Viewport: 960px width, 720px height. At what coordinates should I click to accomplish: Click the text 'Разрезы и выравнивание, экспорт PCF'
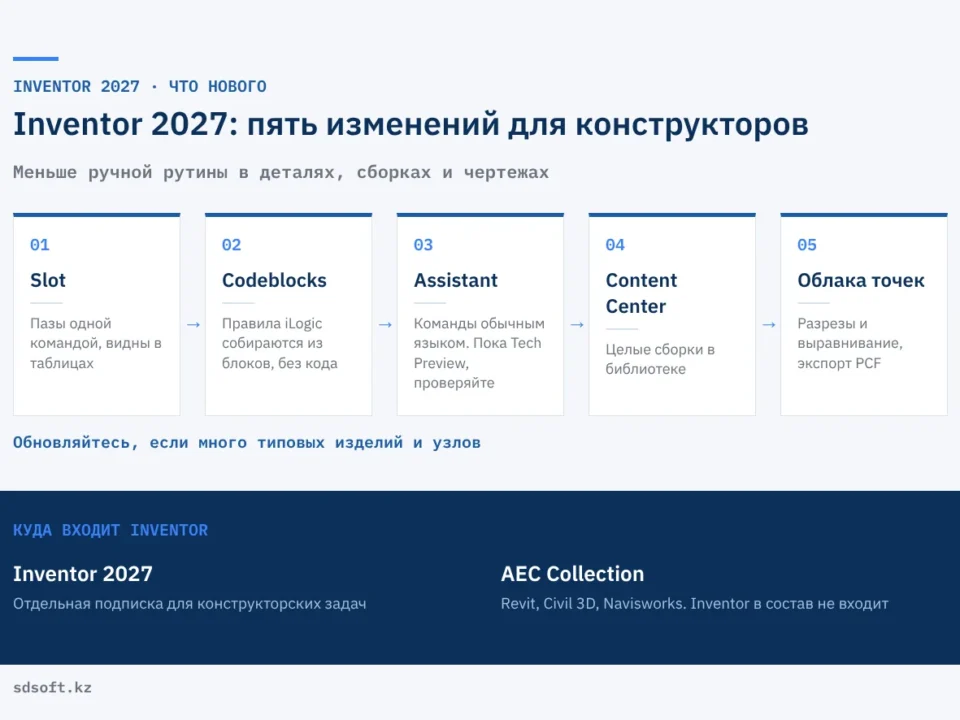(850, 343)
